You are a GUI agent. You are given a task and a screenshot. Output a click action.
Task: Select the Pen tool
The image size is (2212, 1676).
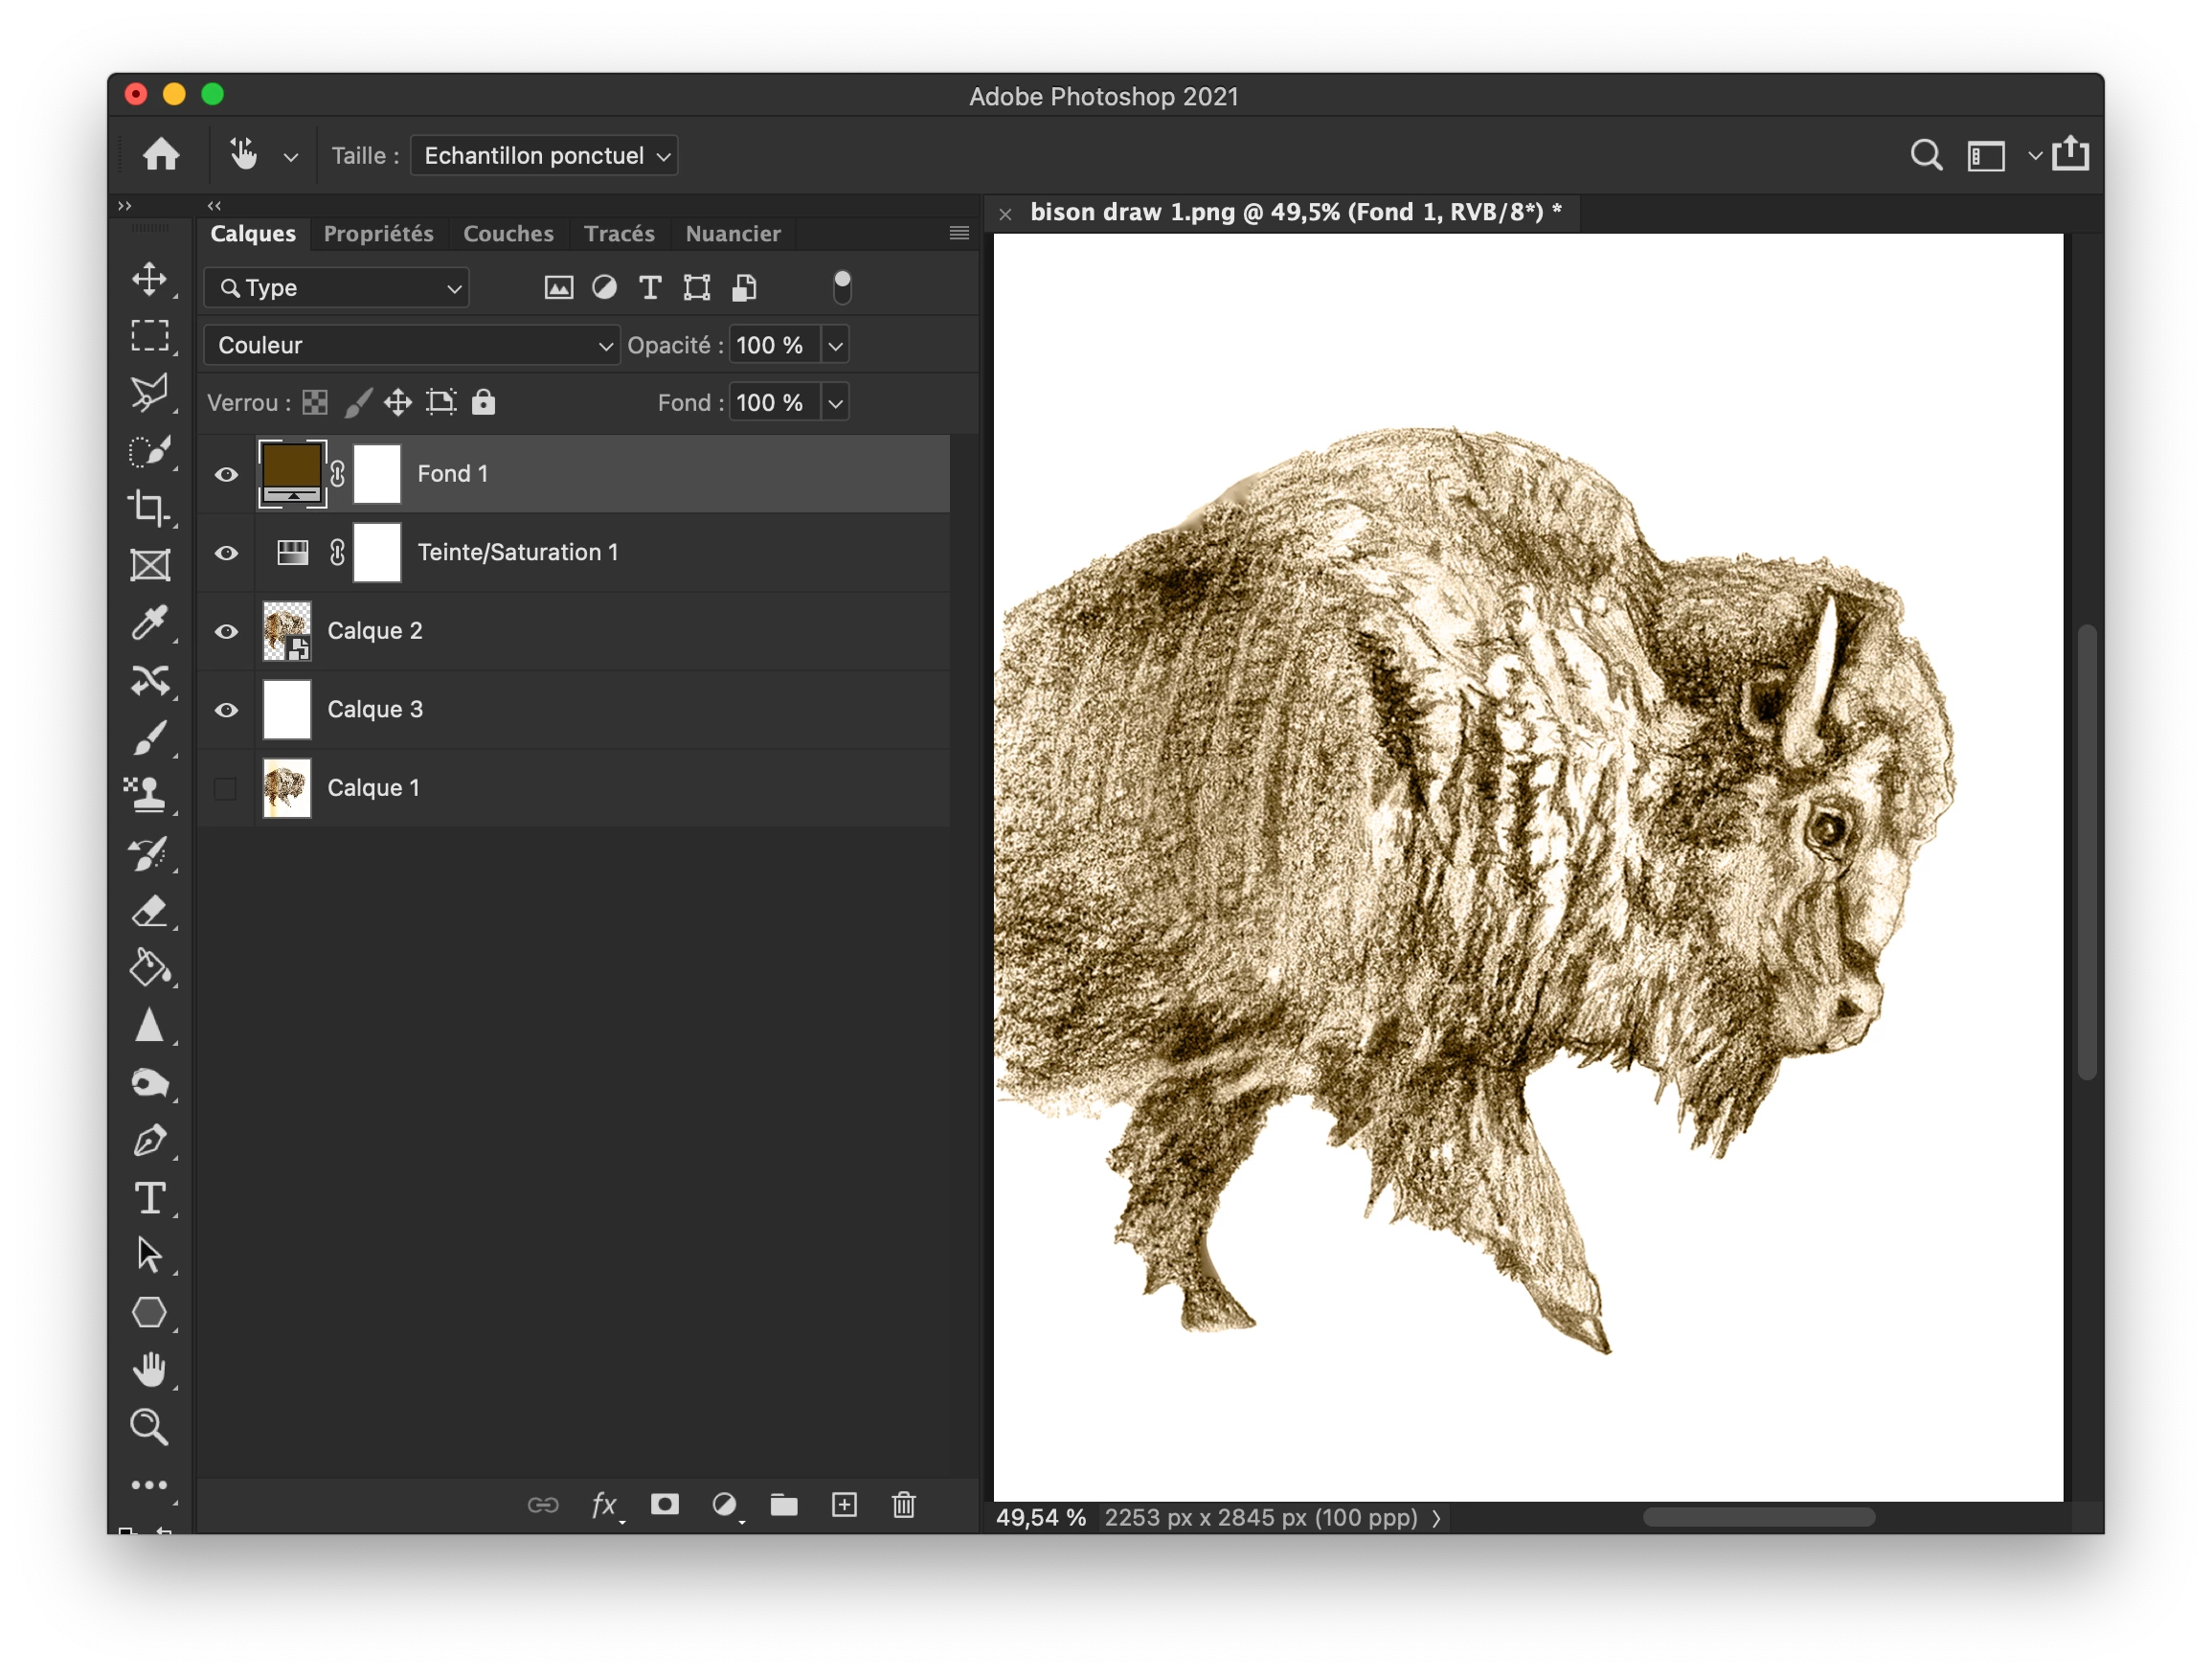(x=150, y=1141)
